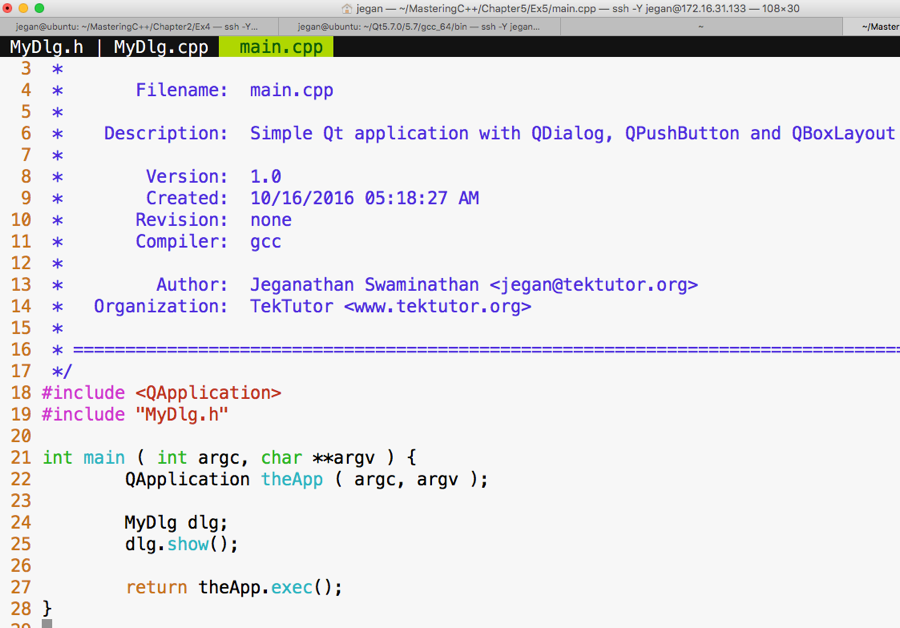The width and height of the screenshot is (900, 628).
Task: Click the cursor block below line 28
Action: 47,623
